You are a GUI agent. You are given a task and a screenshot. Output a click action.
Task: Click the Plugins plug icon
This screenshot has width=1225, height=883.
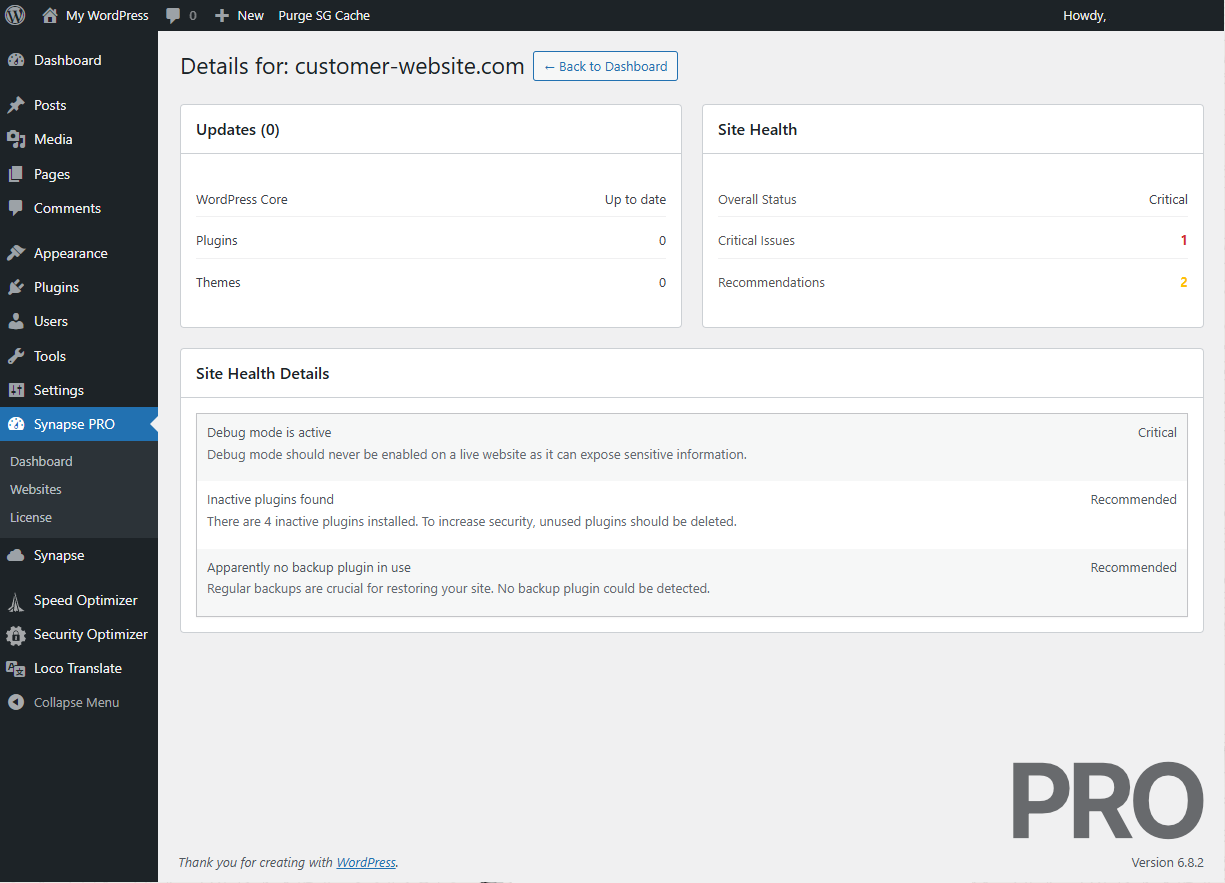(x=16, y=287)
